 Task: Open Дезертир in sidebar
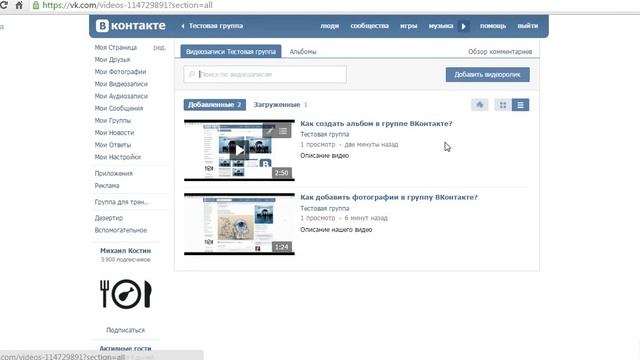[x=109, y=218]
